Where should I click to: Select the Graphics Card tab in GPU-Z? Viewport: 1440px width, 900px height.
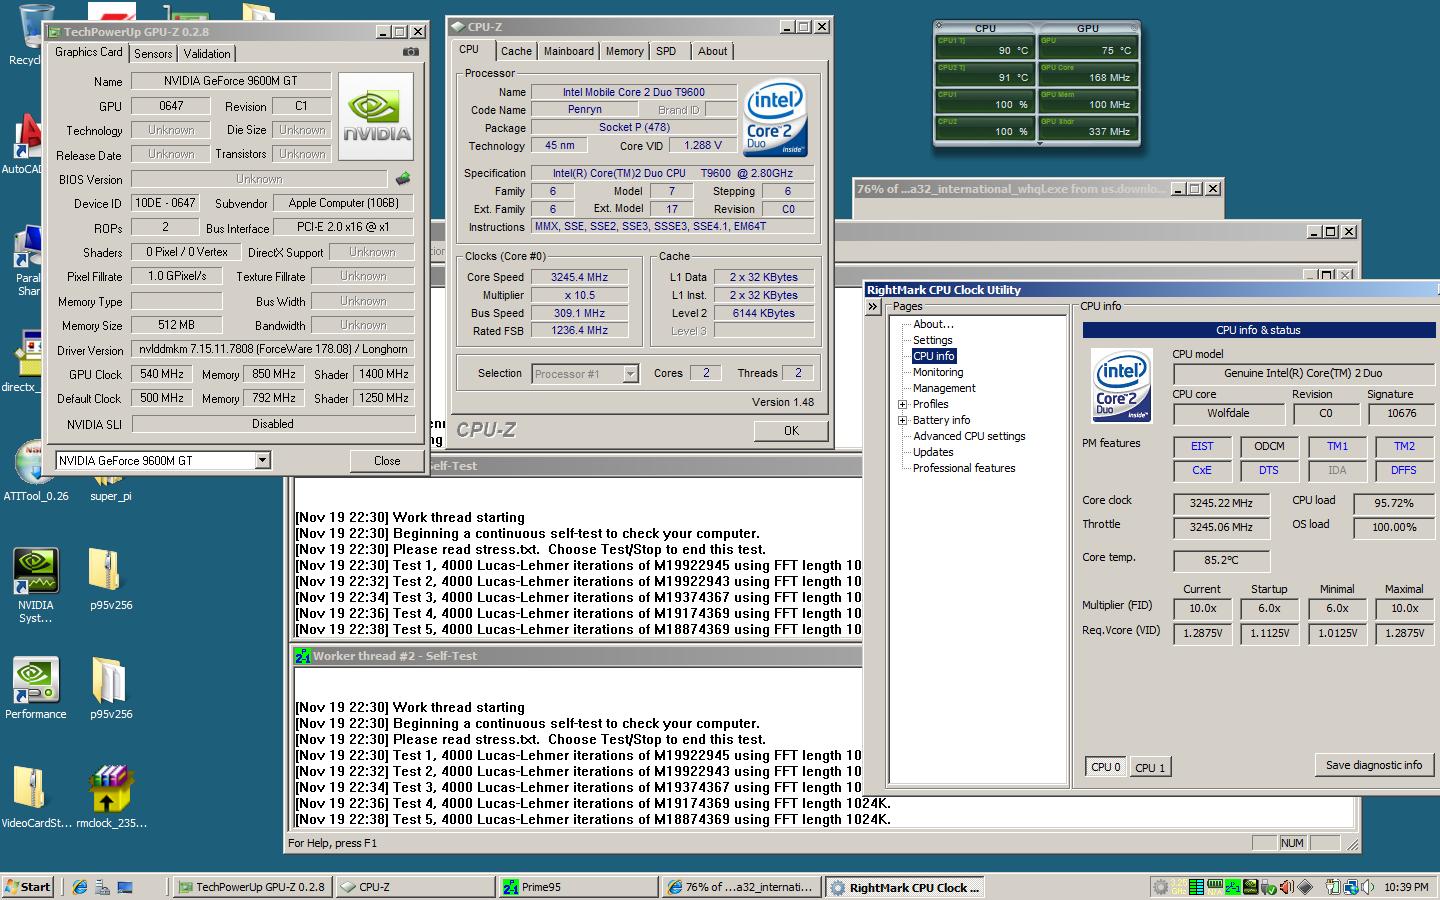(x=89, y=52)
